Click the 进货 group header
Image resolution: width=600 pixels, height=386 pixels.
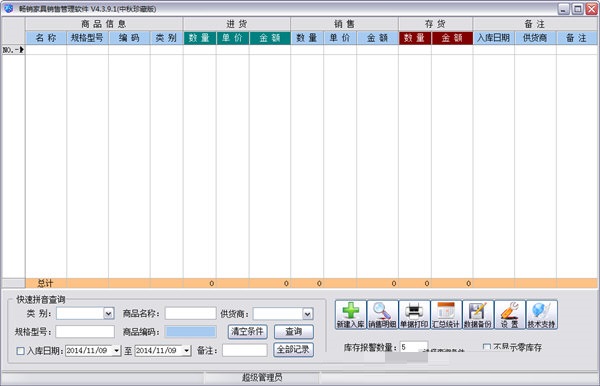[x=237, y=24]
